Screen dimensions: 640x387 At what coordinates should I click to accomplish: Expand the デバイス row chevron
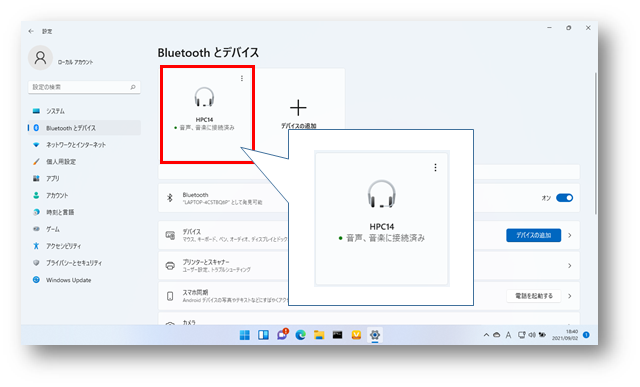[x=570, y=236]
